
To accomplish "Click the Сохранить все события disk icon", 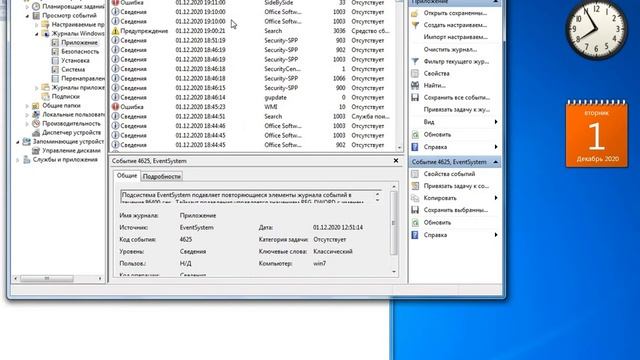I will [415, 98].
